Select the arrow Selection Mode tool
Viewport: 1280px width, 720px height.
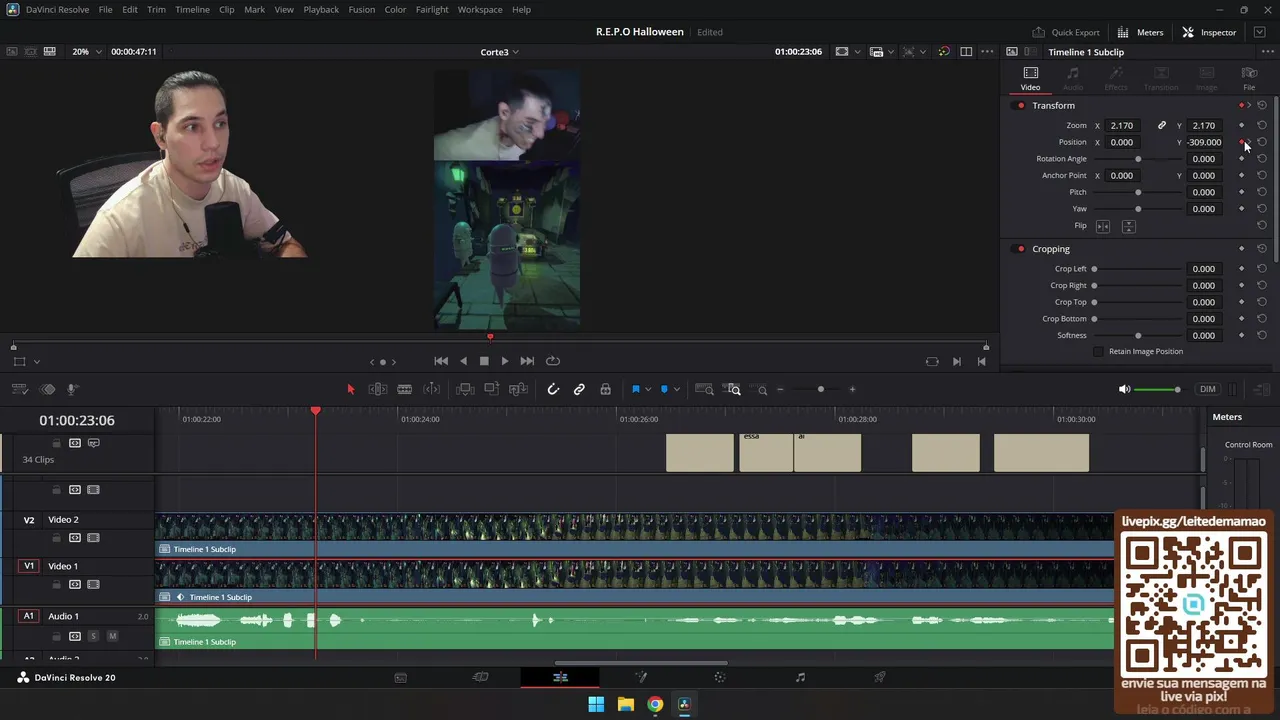pyautogui.click(x=351, y=389)
